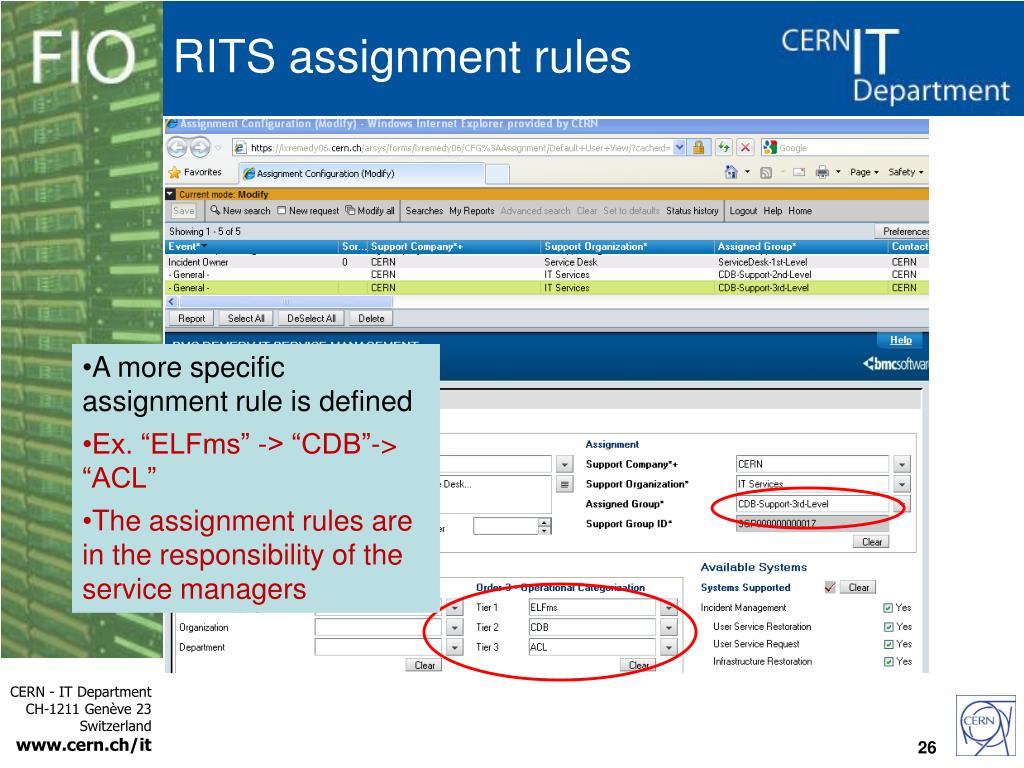Click Clear button under Support Group ID
The width and height of the screenshot is (1024, 768).
(872, 542)
